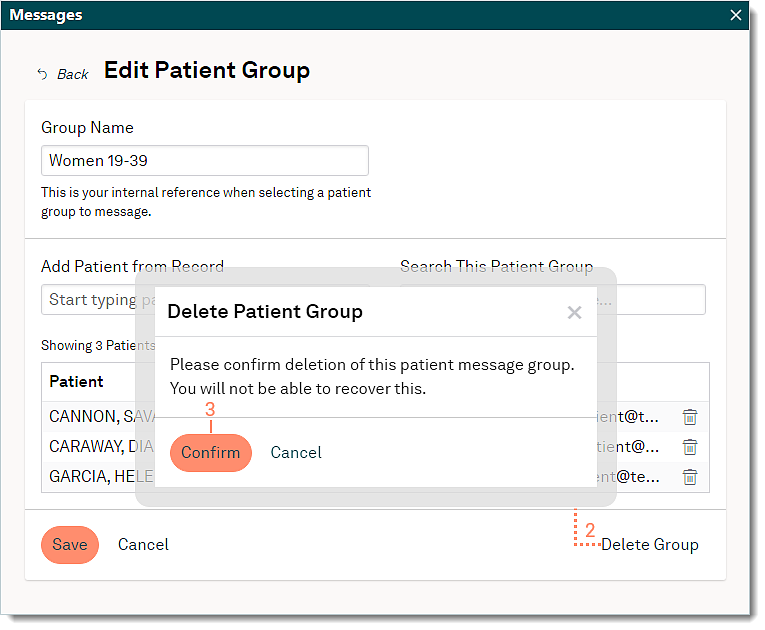Image resolution: width=765 pixels, height=630 pixels.
Task: Delete the CARAWAY patient row trash icon
Action: pyautogui.click(x=689, y=447)
